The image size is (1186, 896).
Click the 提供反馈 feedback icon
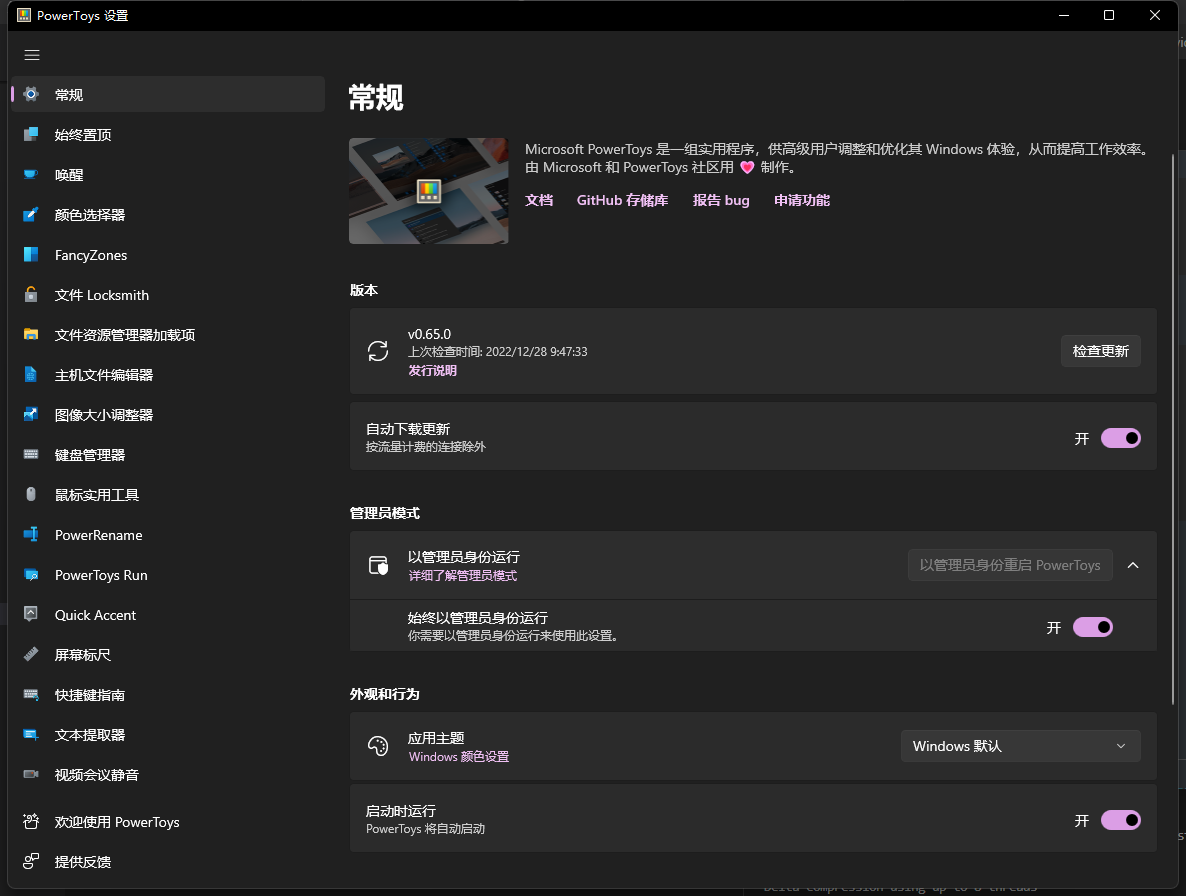point(31,862)
